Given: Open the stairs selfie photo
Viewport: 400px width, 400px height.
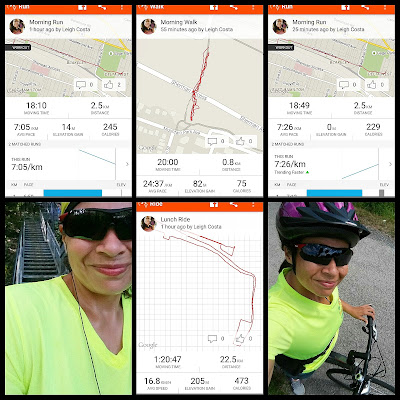Looking at the screenshot, I should click(68, 298).
